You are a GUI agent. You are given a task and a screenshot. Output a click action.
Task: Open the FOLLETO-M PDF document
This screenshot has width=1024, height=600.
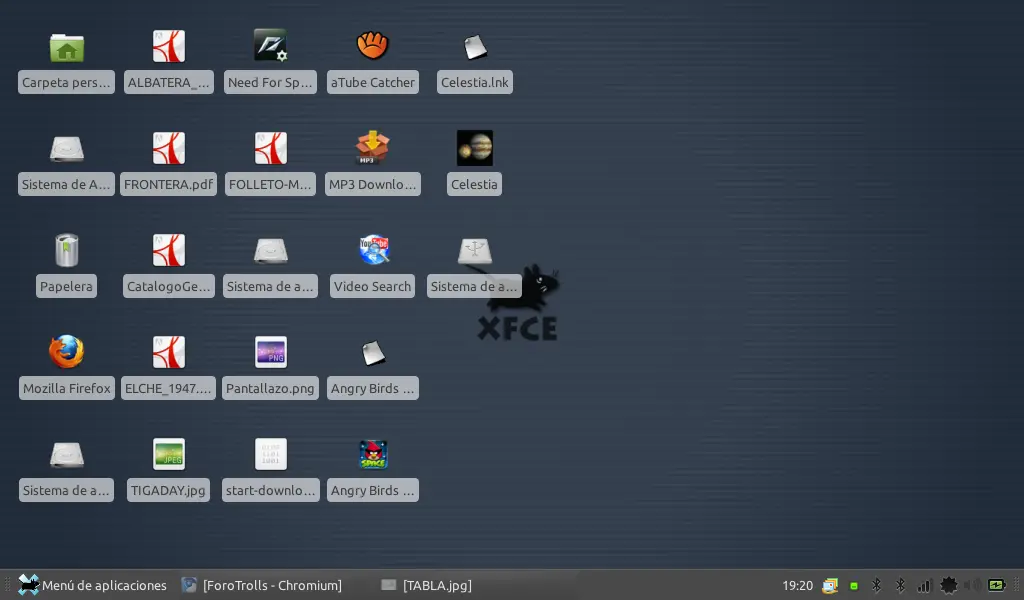pyautogui.click(x=270, y=148)
